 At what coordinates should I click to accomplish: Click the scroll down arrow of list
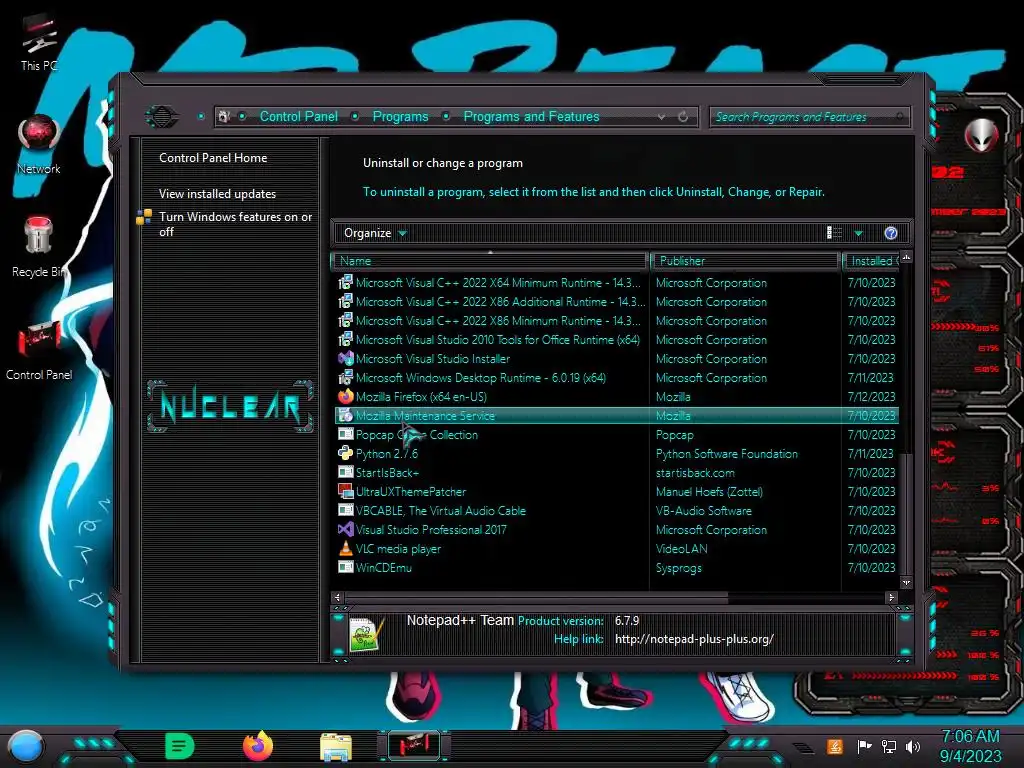point(906,582)
